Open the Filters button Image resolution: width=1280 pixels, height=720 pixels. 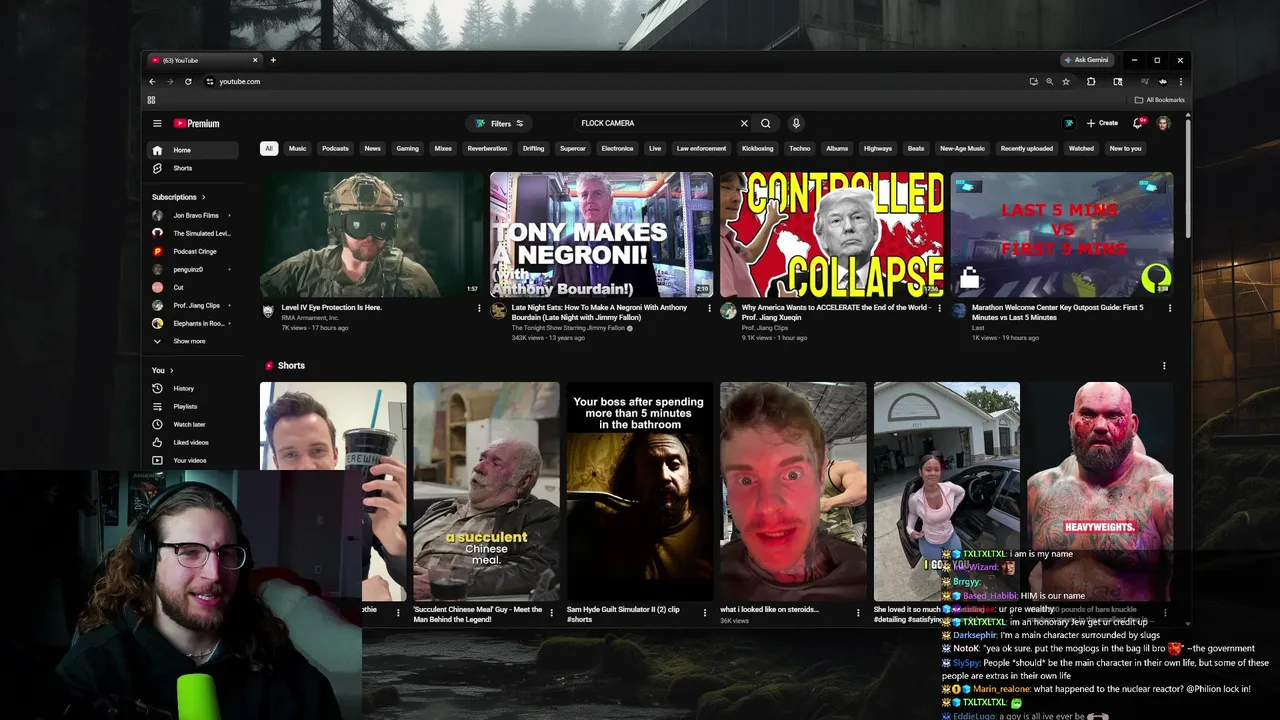click(x=500, y=123)
